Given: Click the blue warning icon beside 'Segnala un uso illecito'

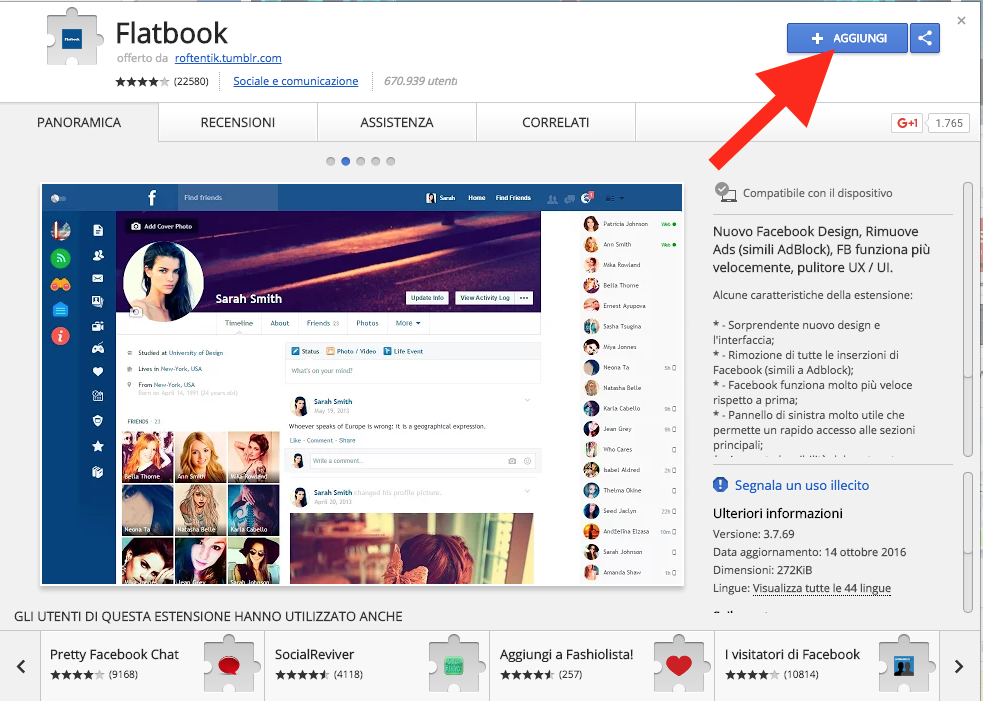Looking at the screenshot, I should [720, 485].
